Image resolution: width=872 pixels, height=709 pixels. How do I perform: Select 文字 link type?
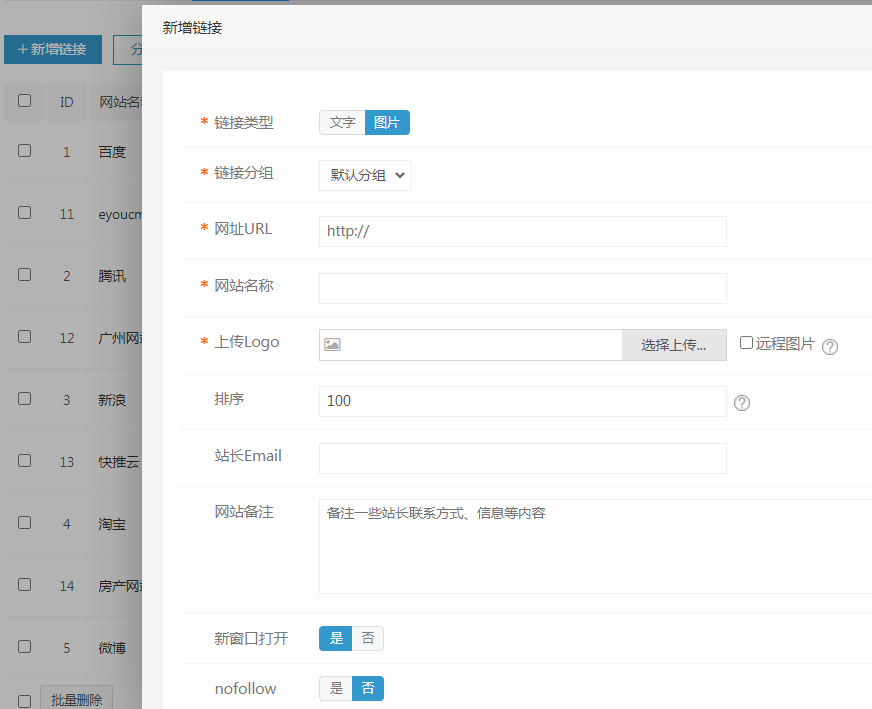pos(342,122)
